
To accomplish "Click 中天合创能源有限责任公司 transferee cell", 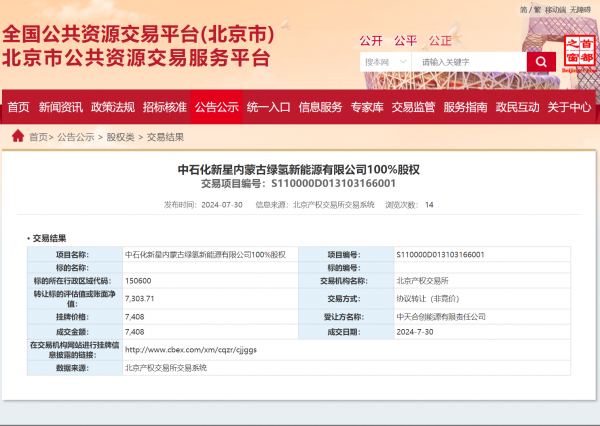I will click(482, 317).
